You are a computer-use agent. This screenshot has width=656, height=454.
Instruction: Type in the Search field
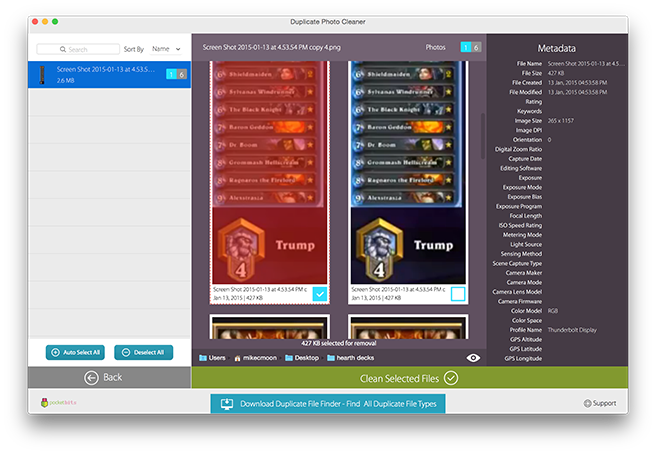coord(78,49)
